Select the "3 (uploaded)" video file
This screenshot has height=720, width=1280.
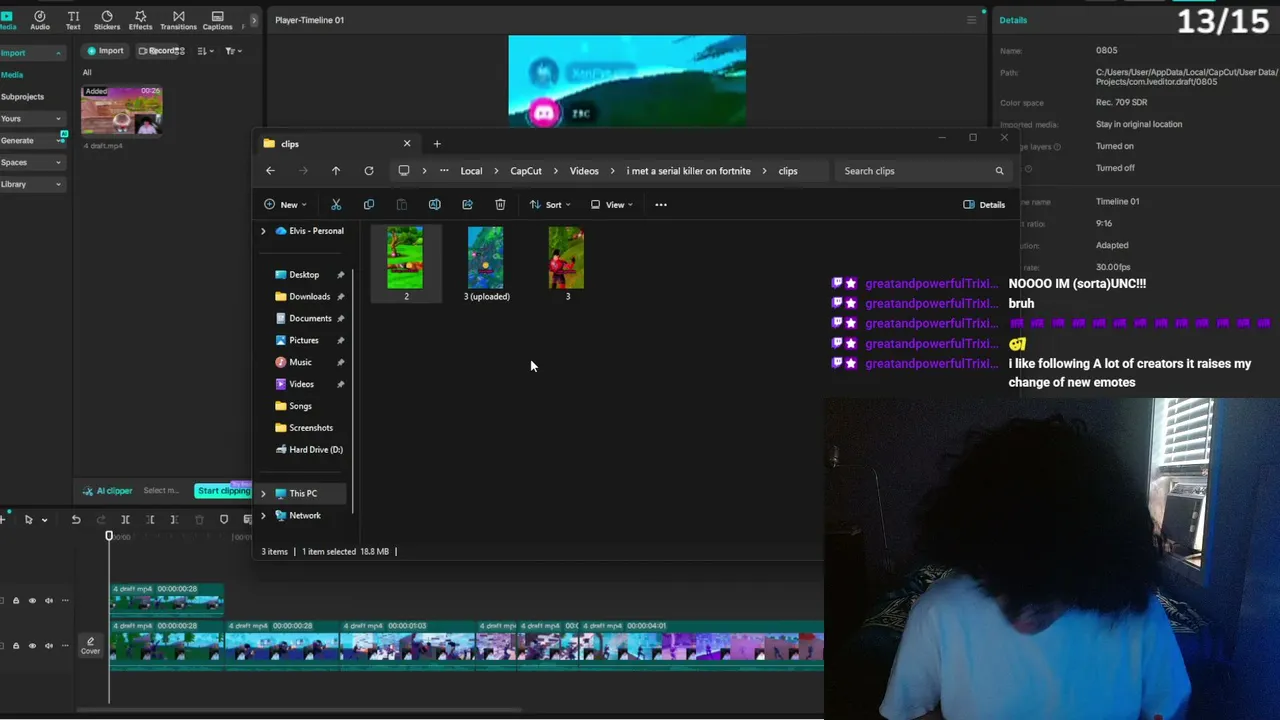coord(486,264)
